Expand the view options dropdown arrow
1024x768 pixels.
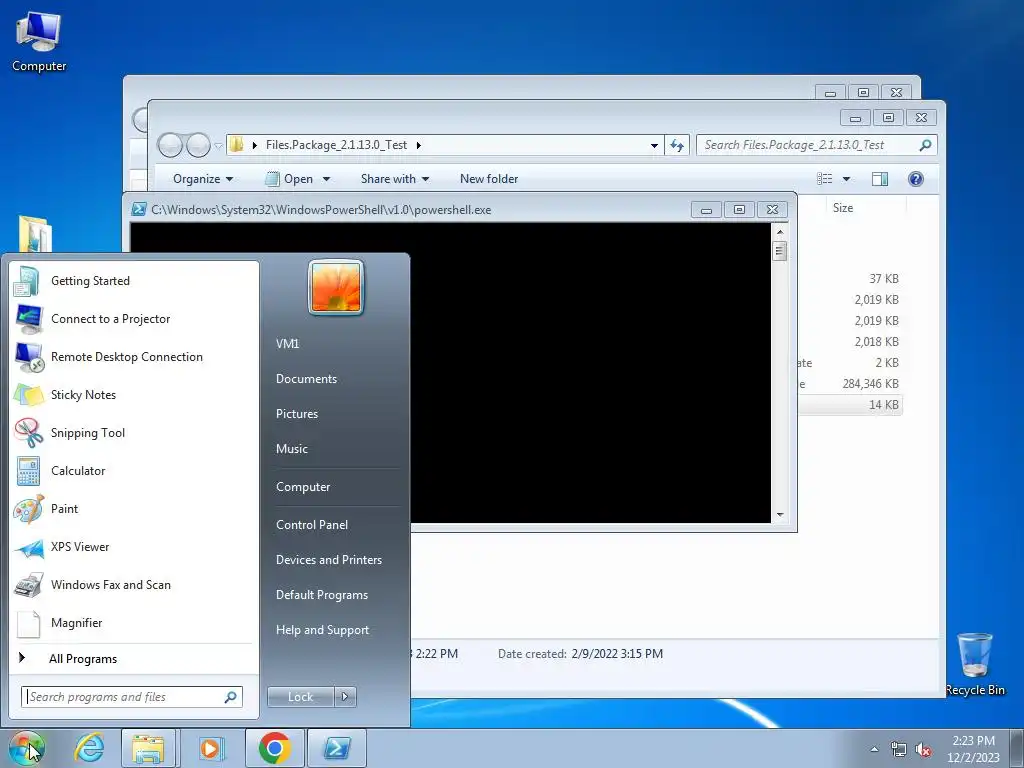[x=846, y=179]
